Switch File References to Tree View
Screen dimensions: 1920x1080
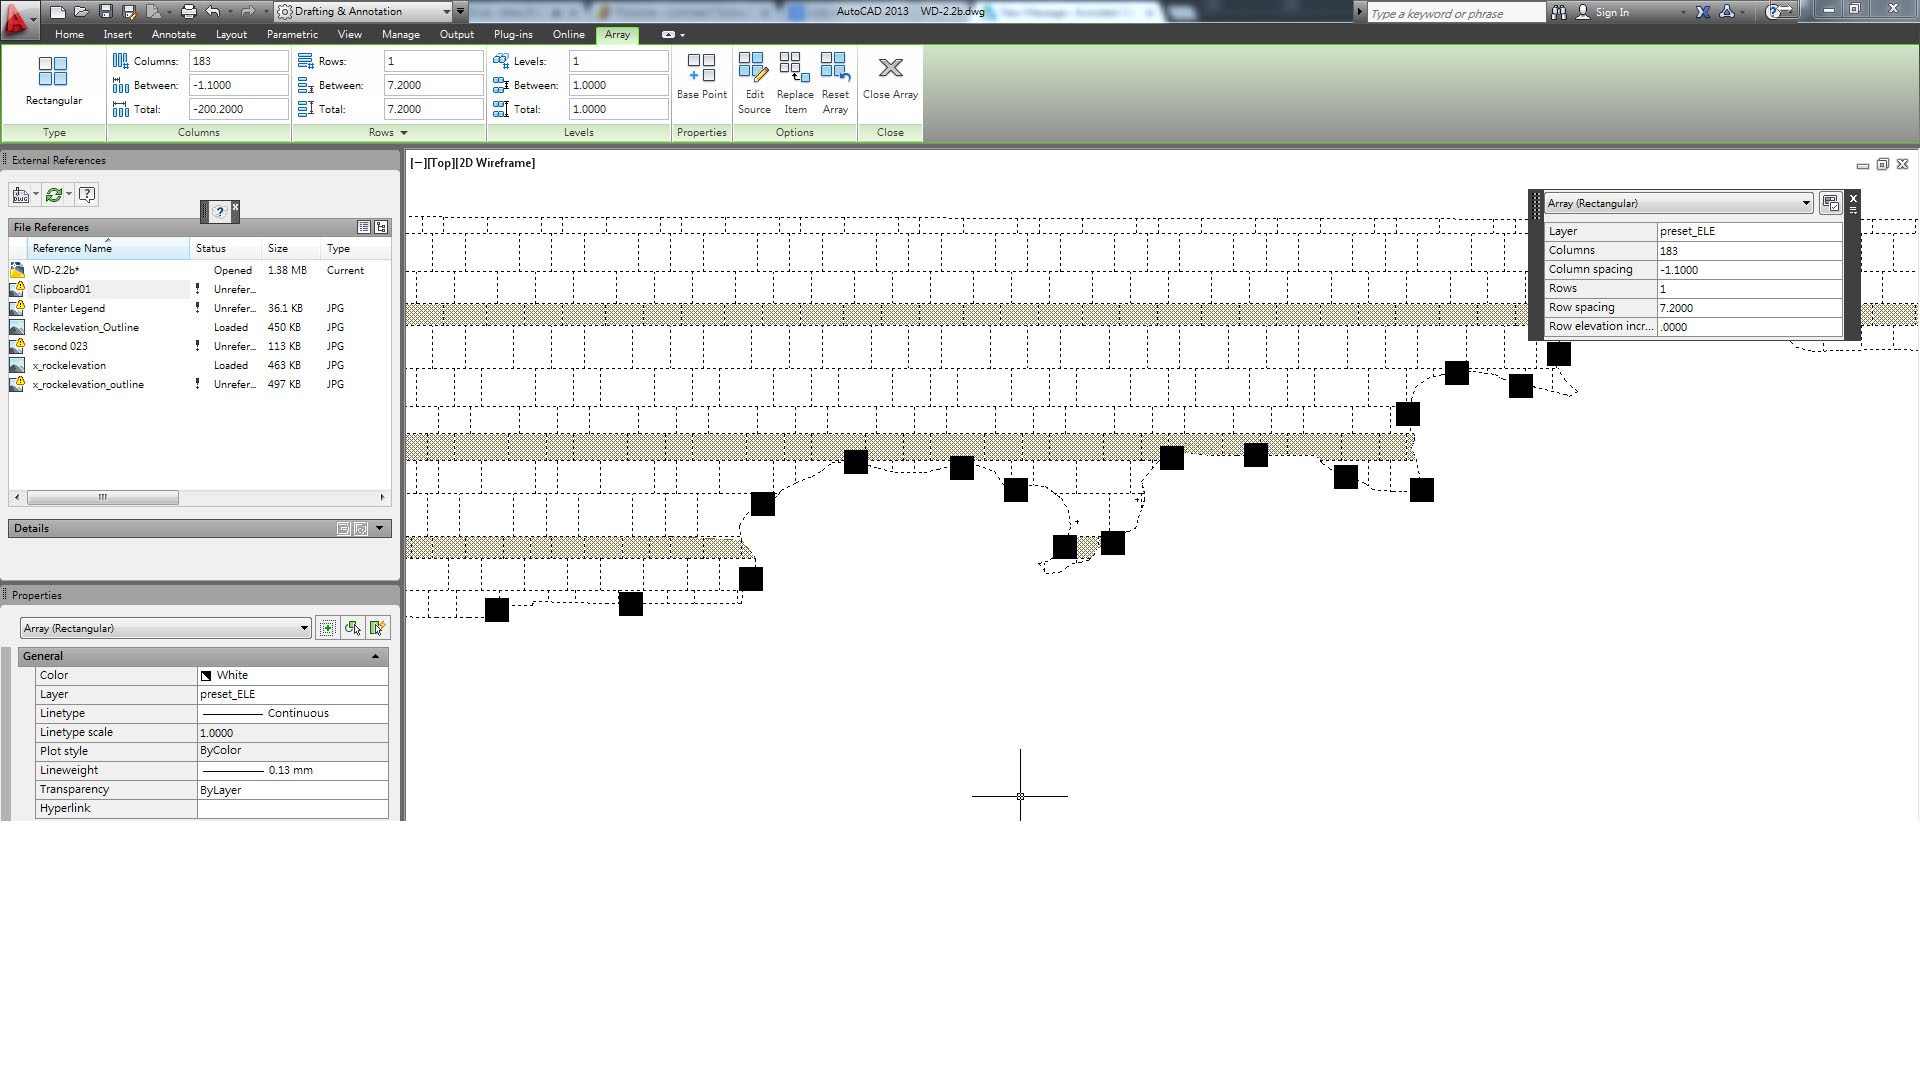382,227
